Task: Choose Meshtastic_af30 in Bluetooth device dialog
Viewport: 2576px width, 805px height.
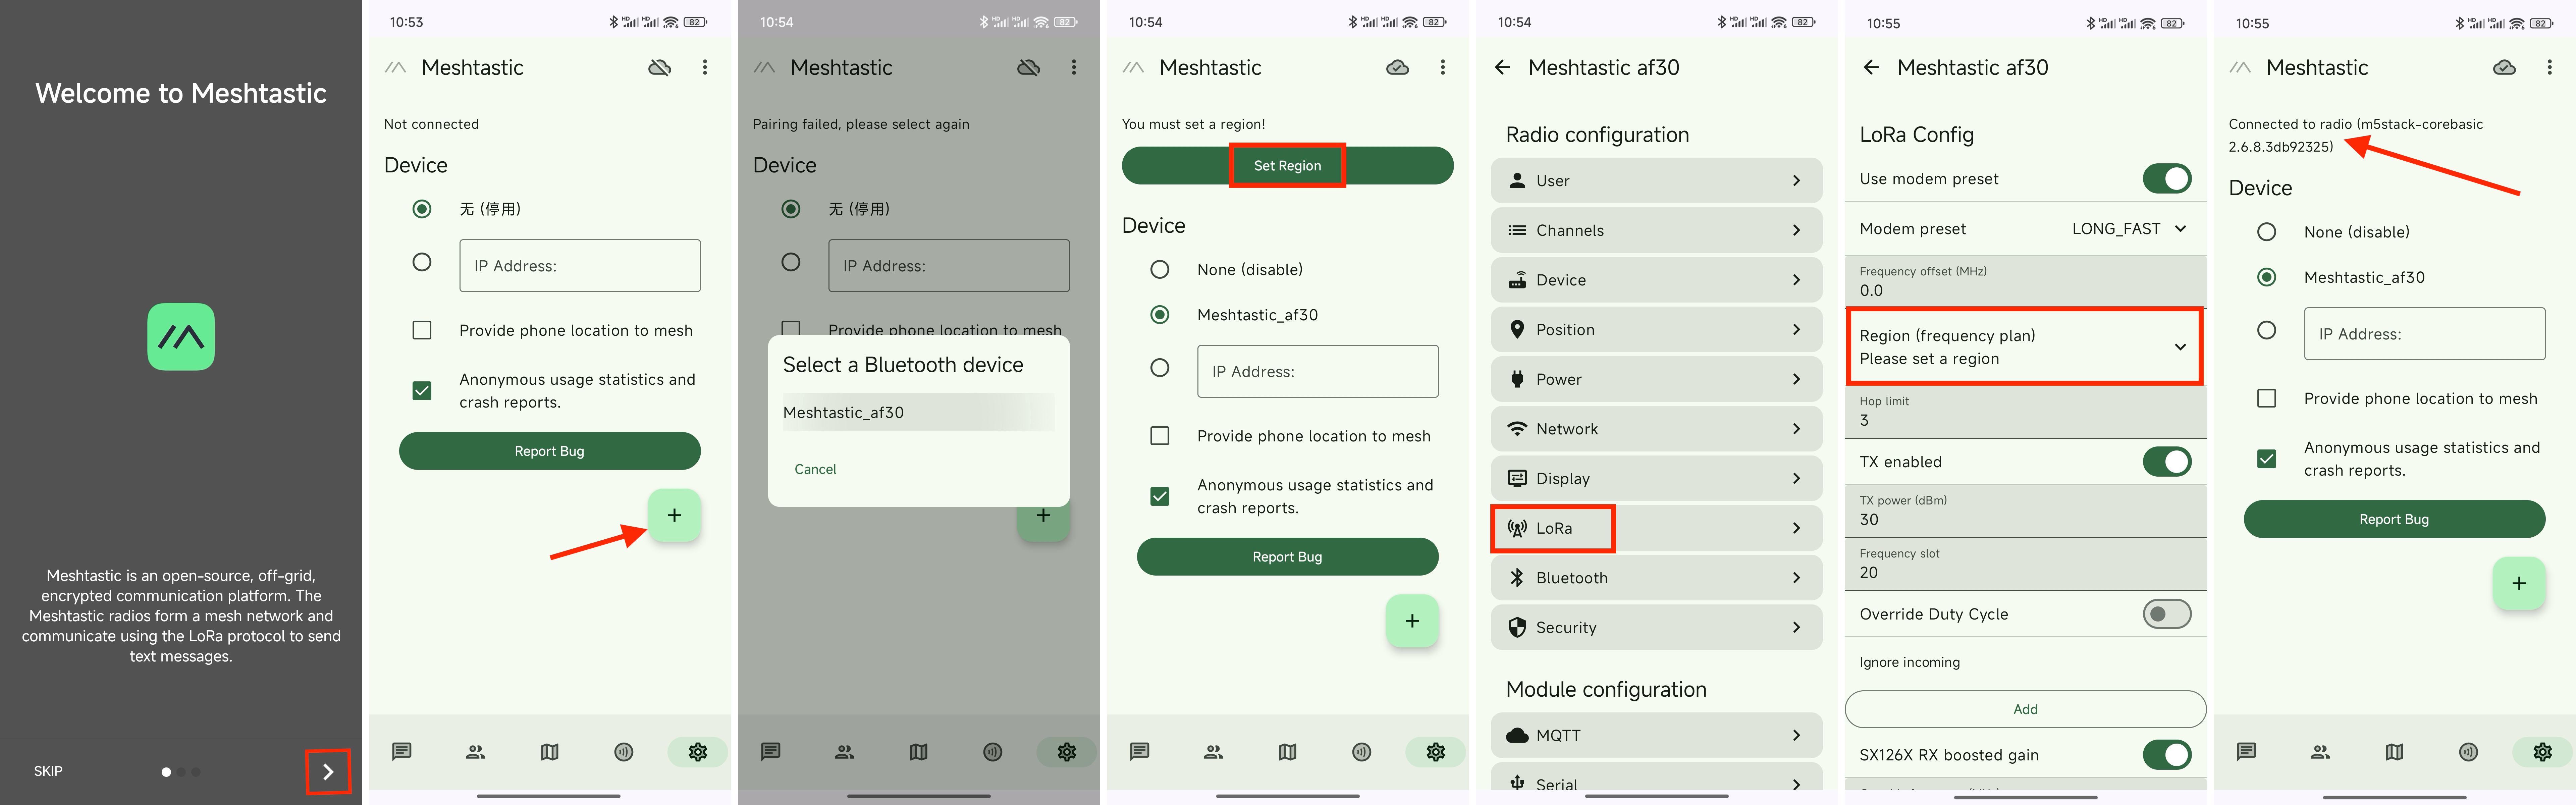Action: pos(918,412)
